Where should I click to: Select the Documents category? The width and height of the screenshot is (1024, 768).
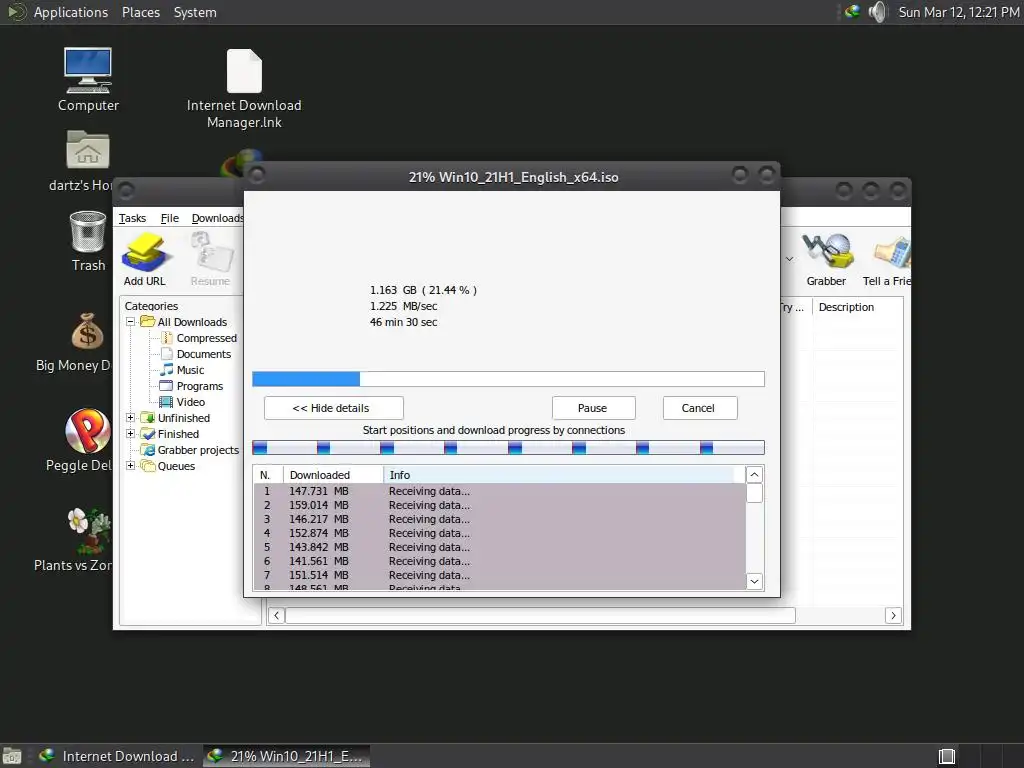point(204,354)
